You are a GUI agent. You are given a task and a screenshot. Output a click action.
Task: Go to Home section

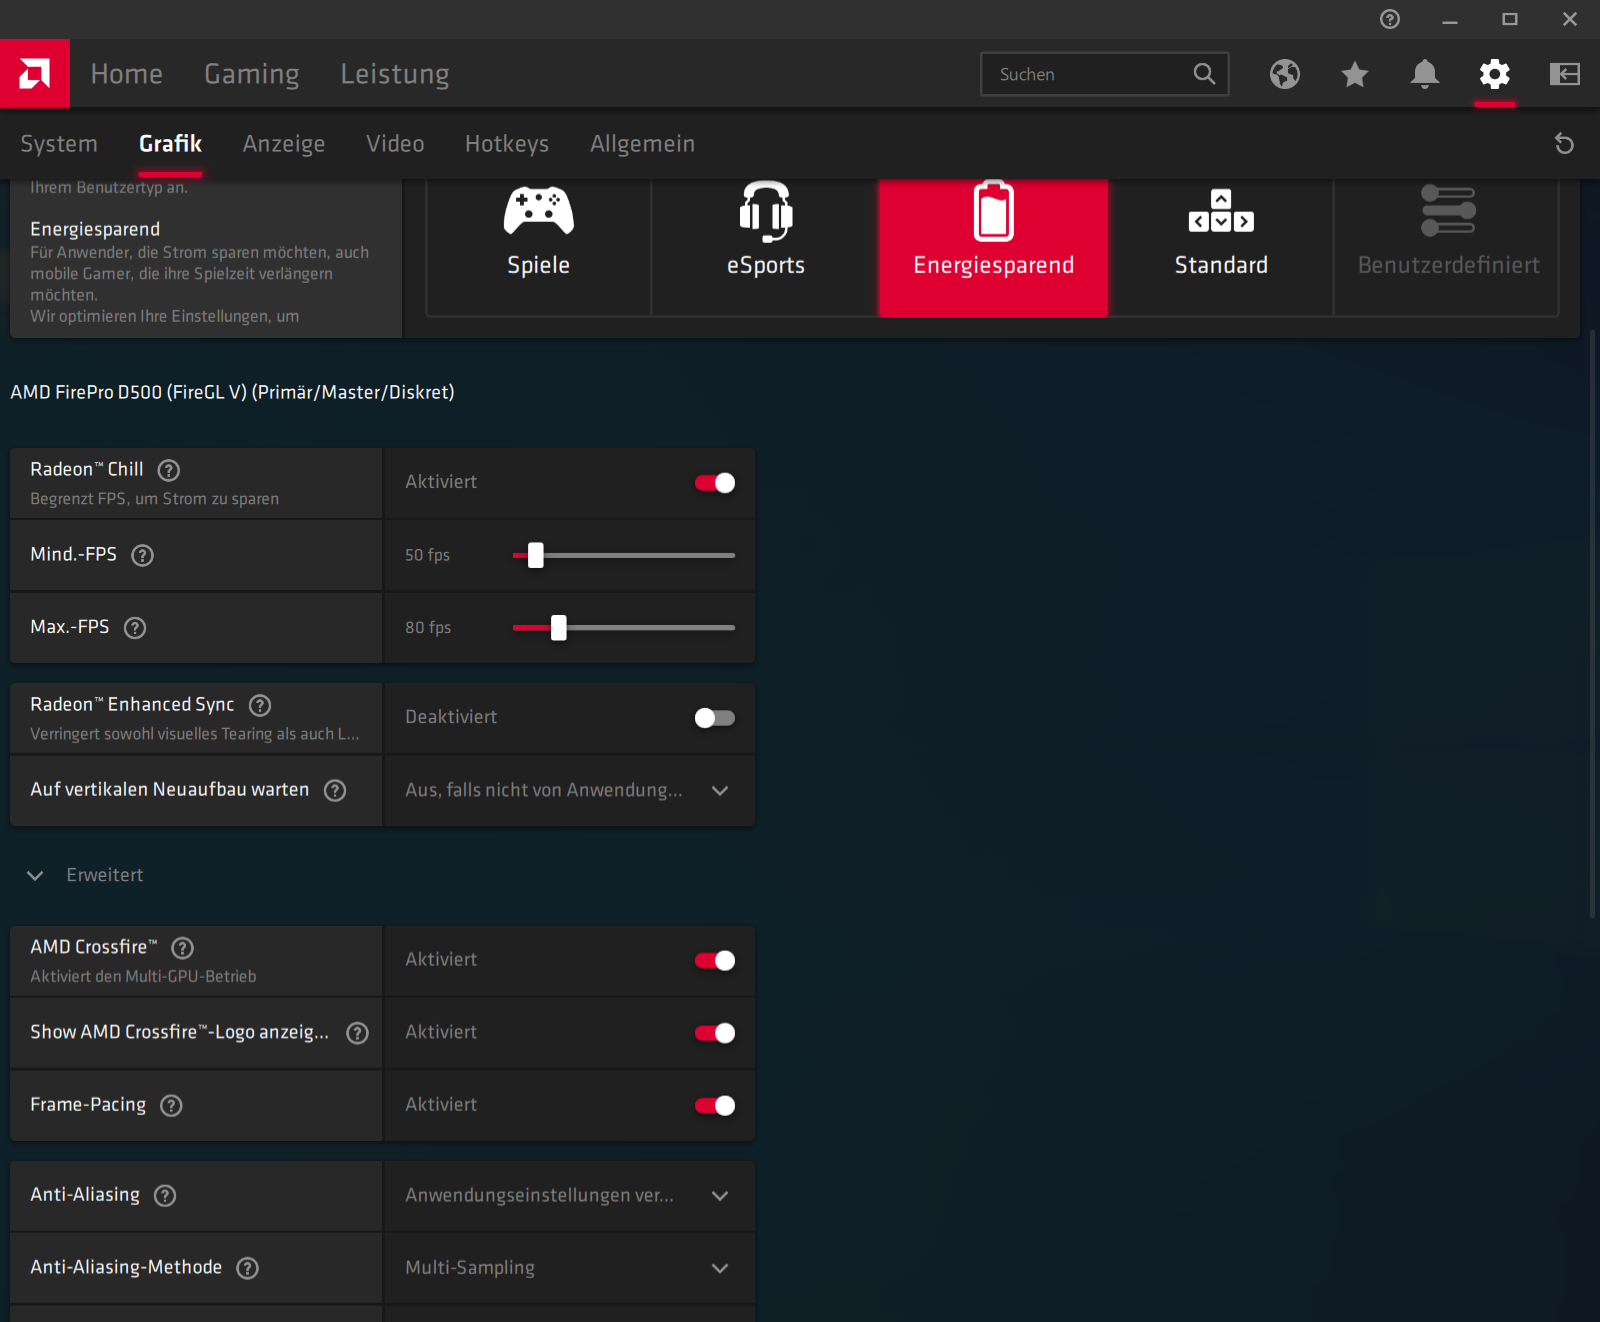click(x=127, y=74)
